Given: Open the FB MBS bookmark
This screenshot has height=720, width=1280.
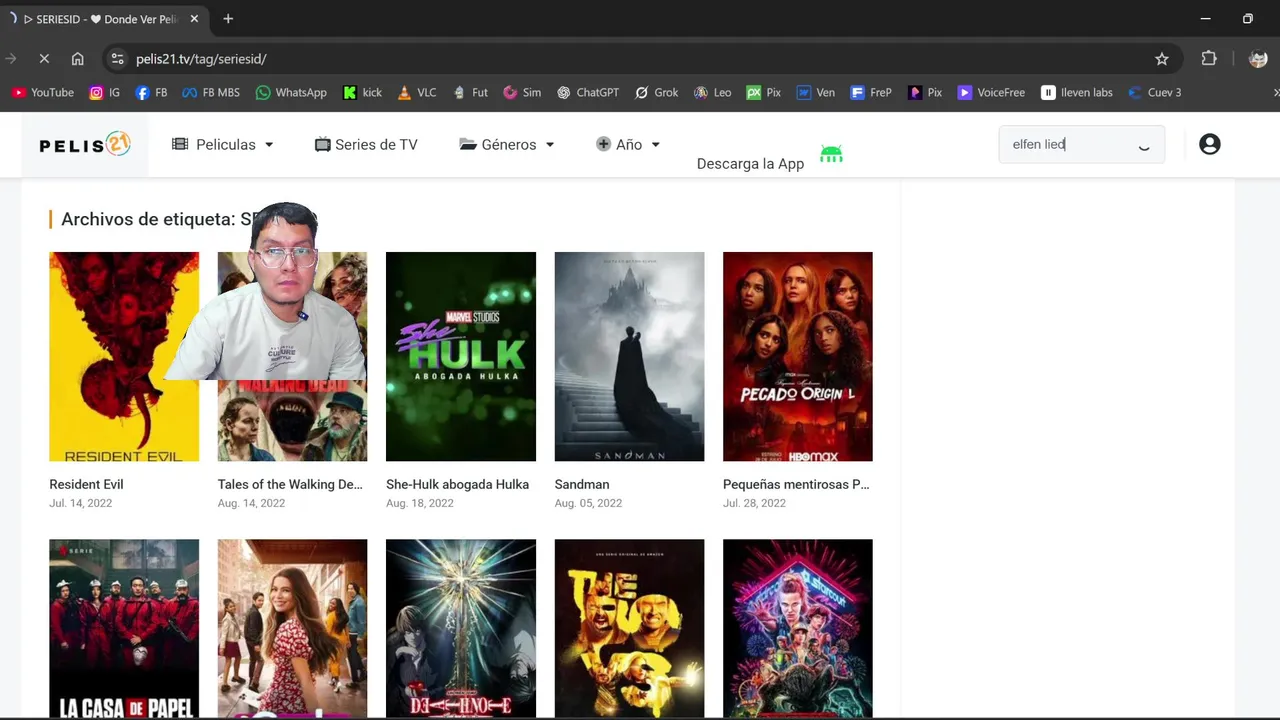Looking at the screenshot, I should coord(211,92).
